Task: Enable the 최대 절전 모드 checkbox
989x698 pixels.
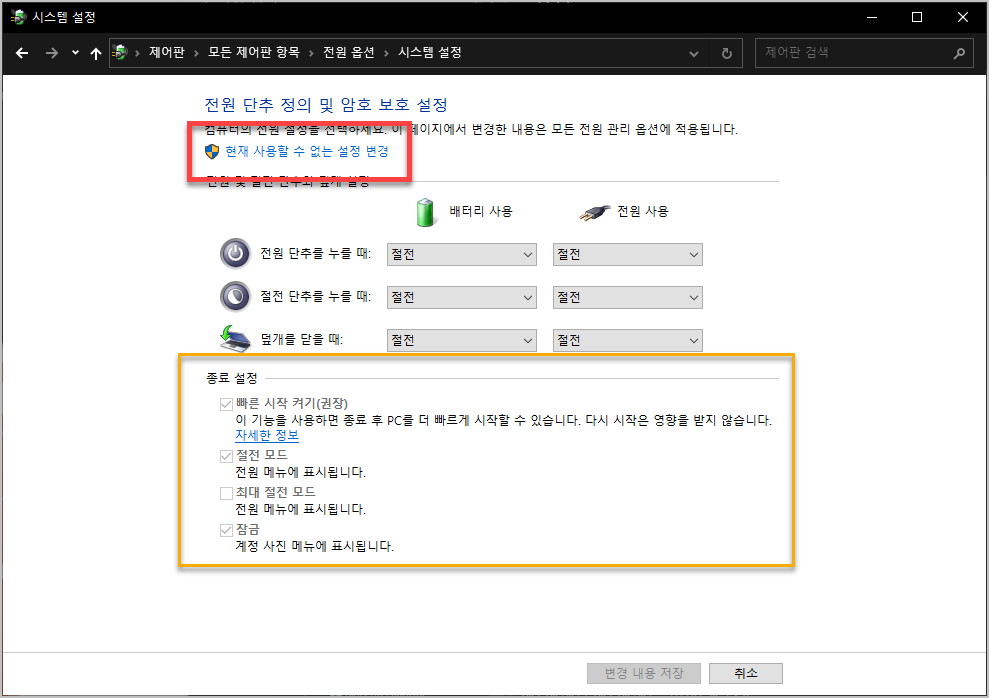Action: 227,492
